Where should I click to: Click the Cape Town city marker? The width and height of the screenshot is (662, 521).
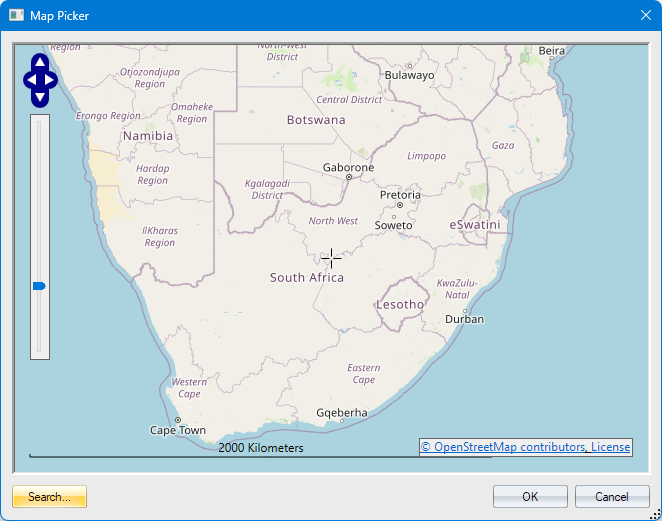[x=178, y=420]
